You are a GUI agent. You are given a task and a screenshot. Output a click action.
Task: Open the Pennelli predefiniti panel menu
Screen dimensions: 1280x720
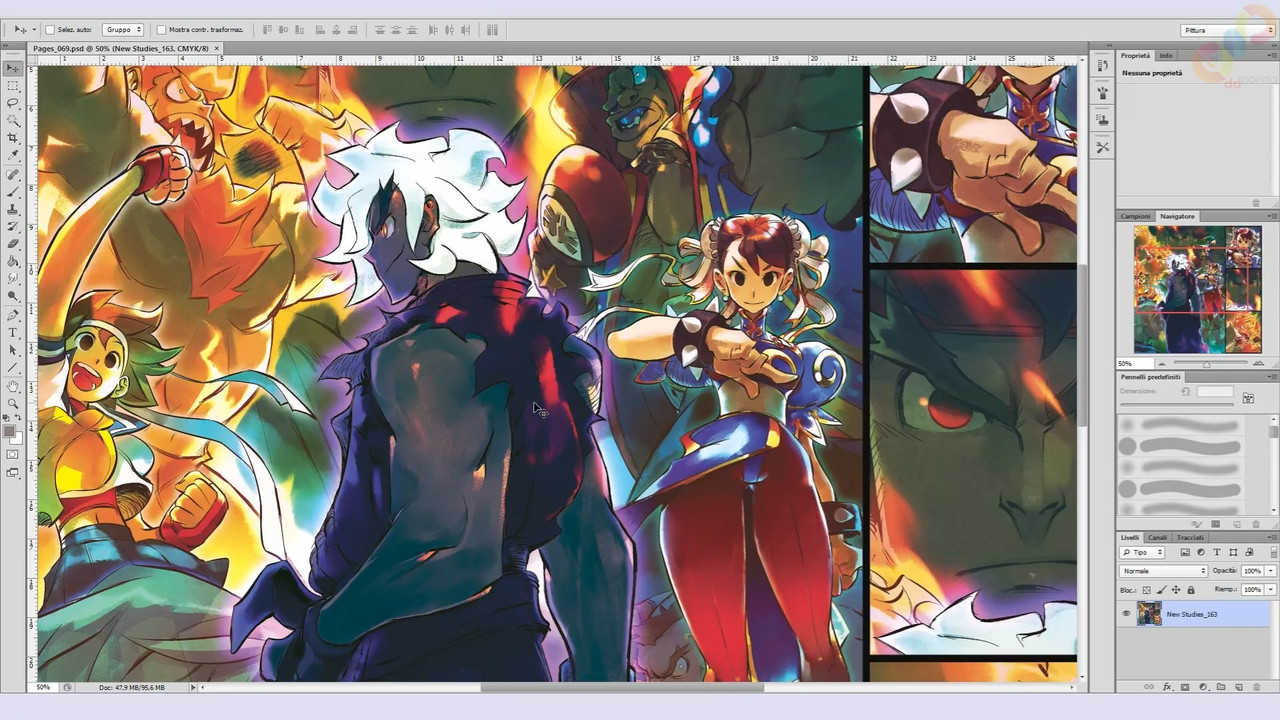pos(1271,377)
